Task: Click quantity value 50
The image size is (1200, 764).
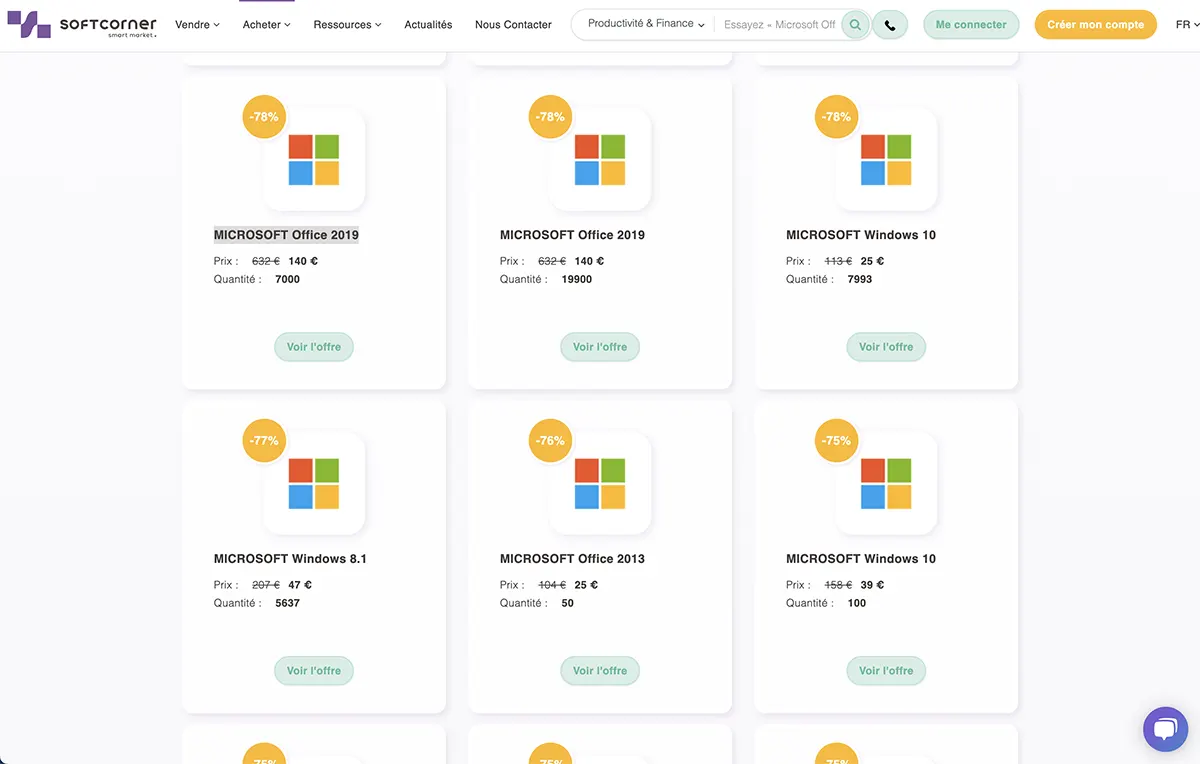Action: point(568,603)
